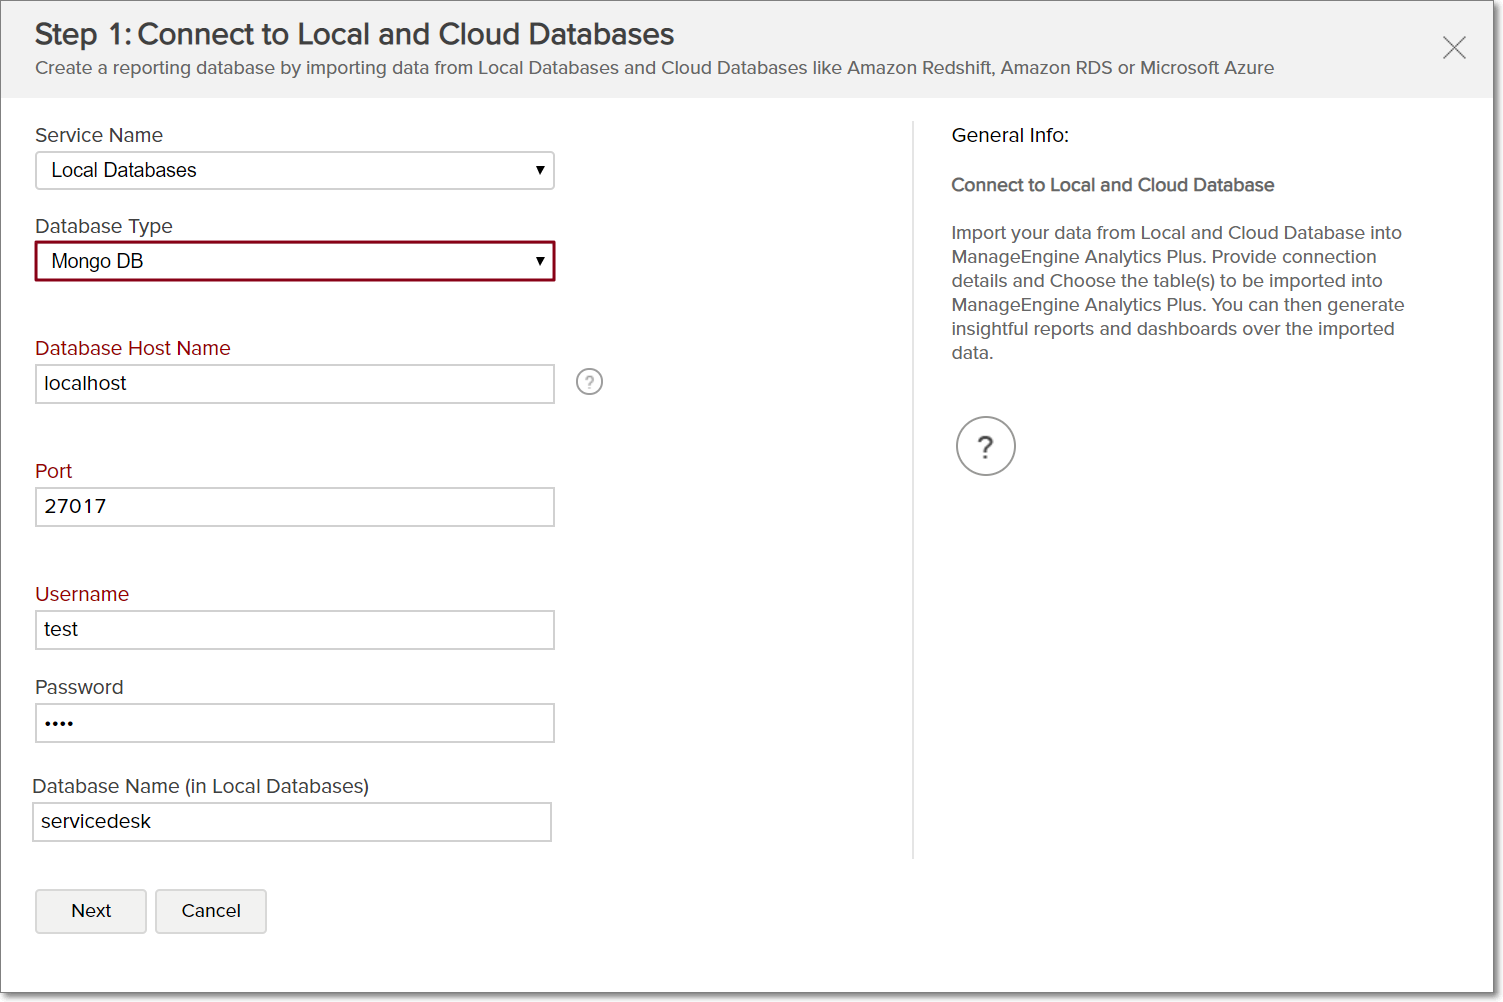Click the 'Service Name' label
Image resolution: width=1503 pixels, height=1002 pixels.
click(x=99, y=135)
